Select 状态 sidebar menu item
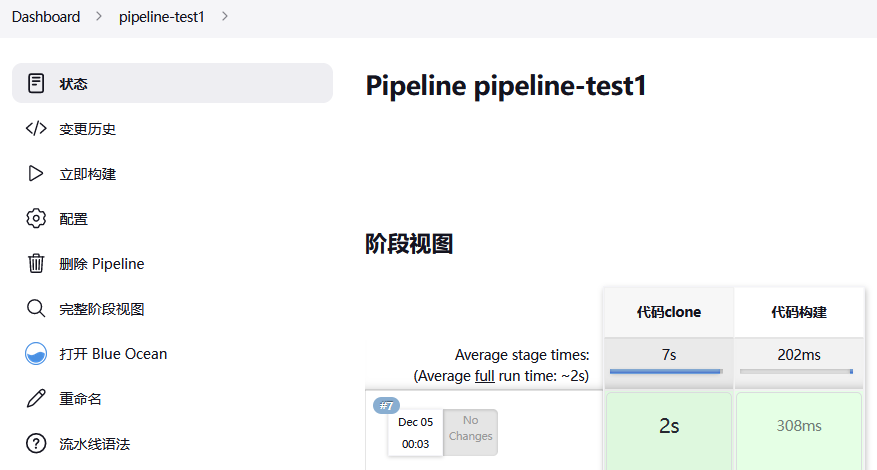The width and height of the screenshot is (877, 470). 74,83
